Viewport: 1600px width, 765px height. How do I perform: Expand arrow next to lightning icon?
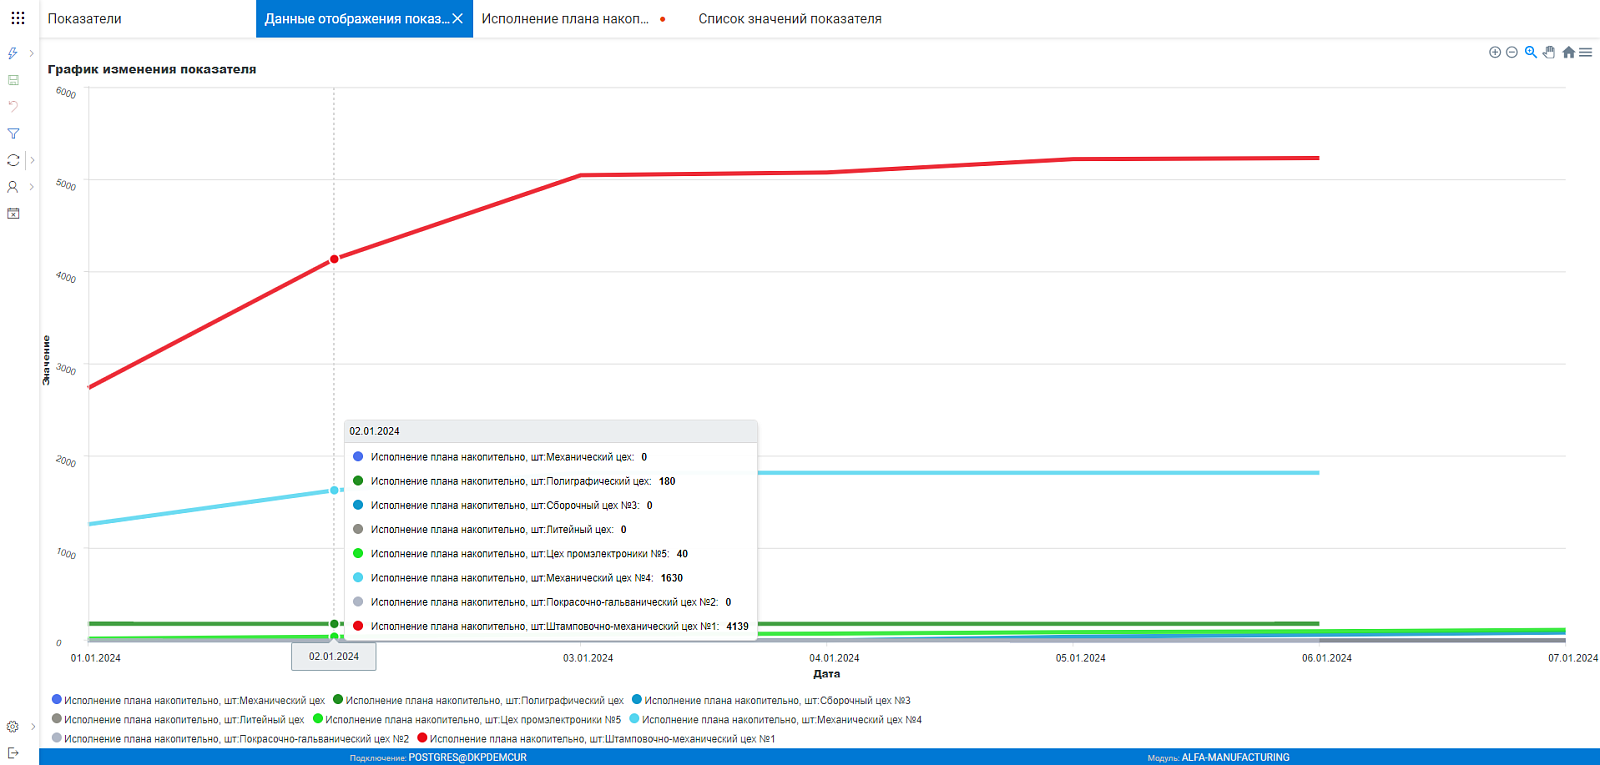32,53
